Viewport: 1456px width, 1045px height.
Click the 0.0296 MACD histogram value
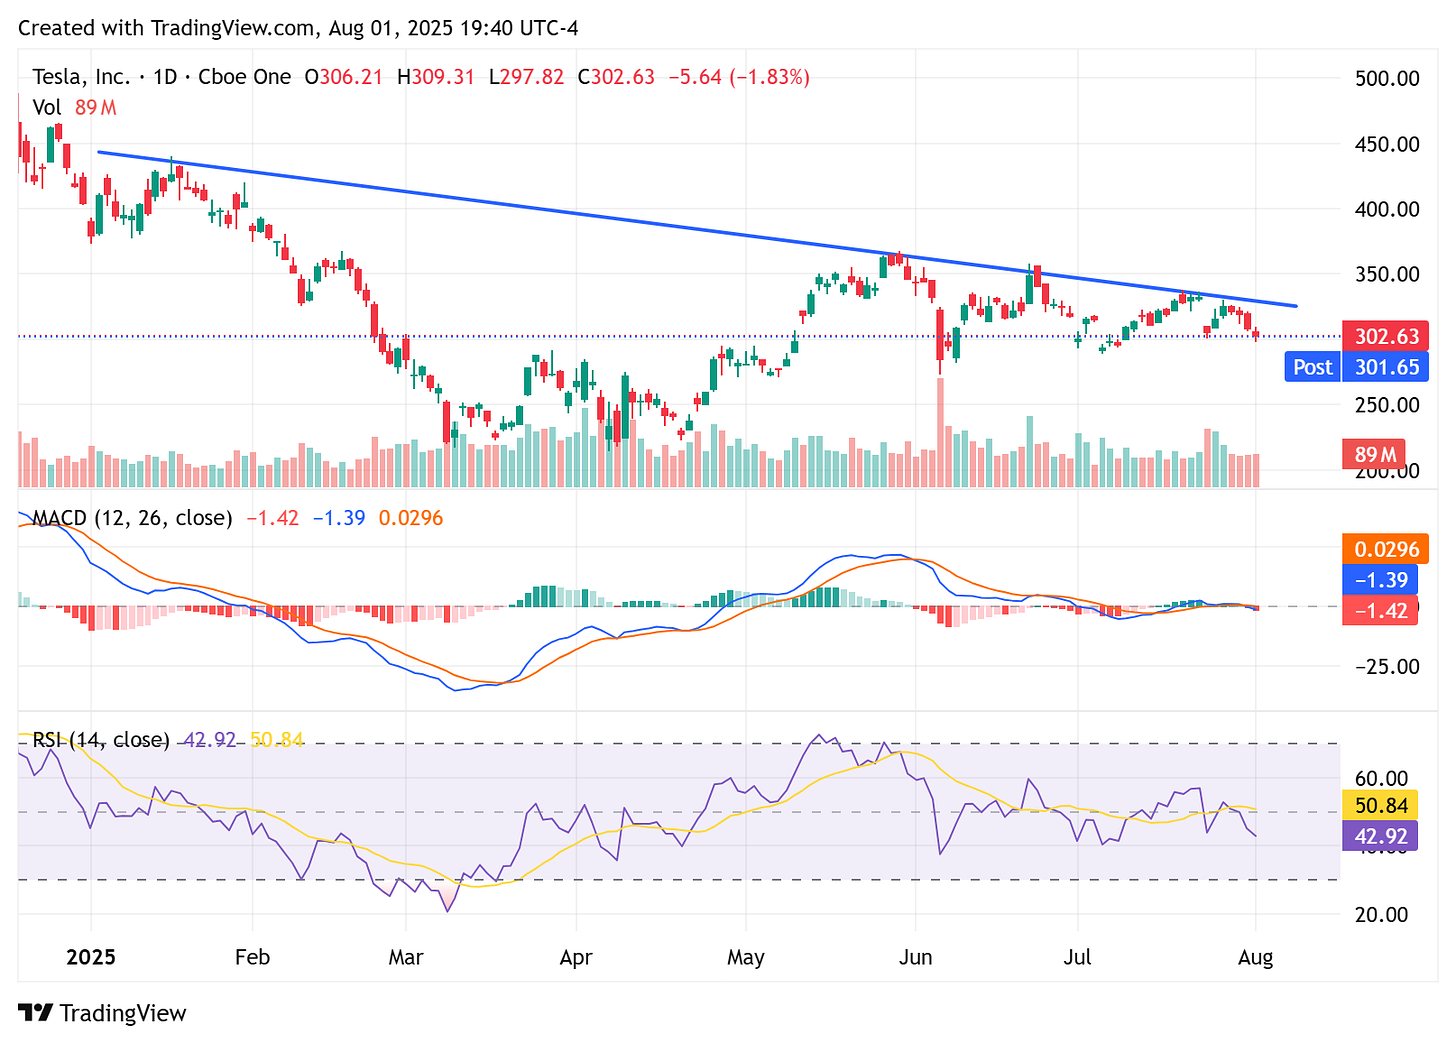[1384, 548]
